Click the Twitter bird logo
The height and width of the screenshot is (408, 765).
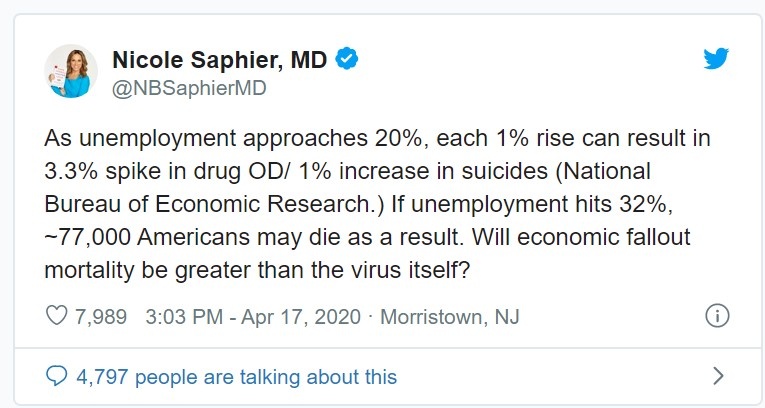coord(716,59)
